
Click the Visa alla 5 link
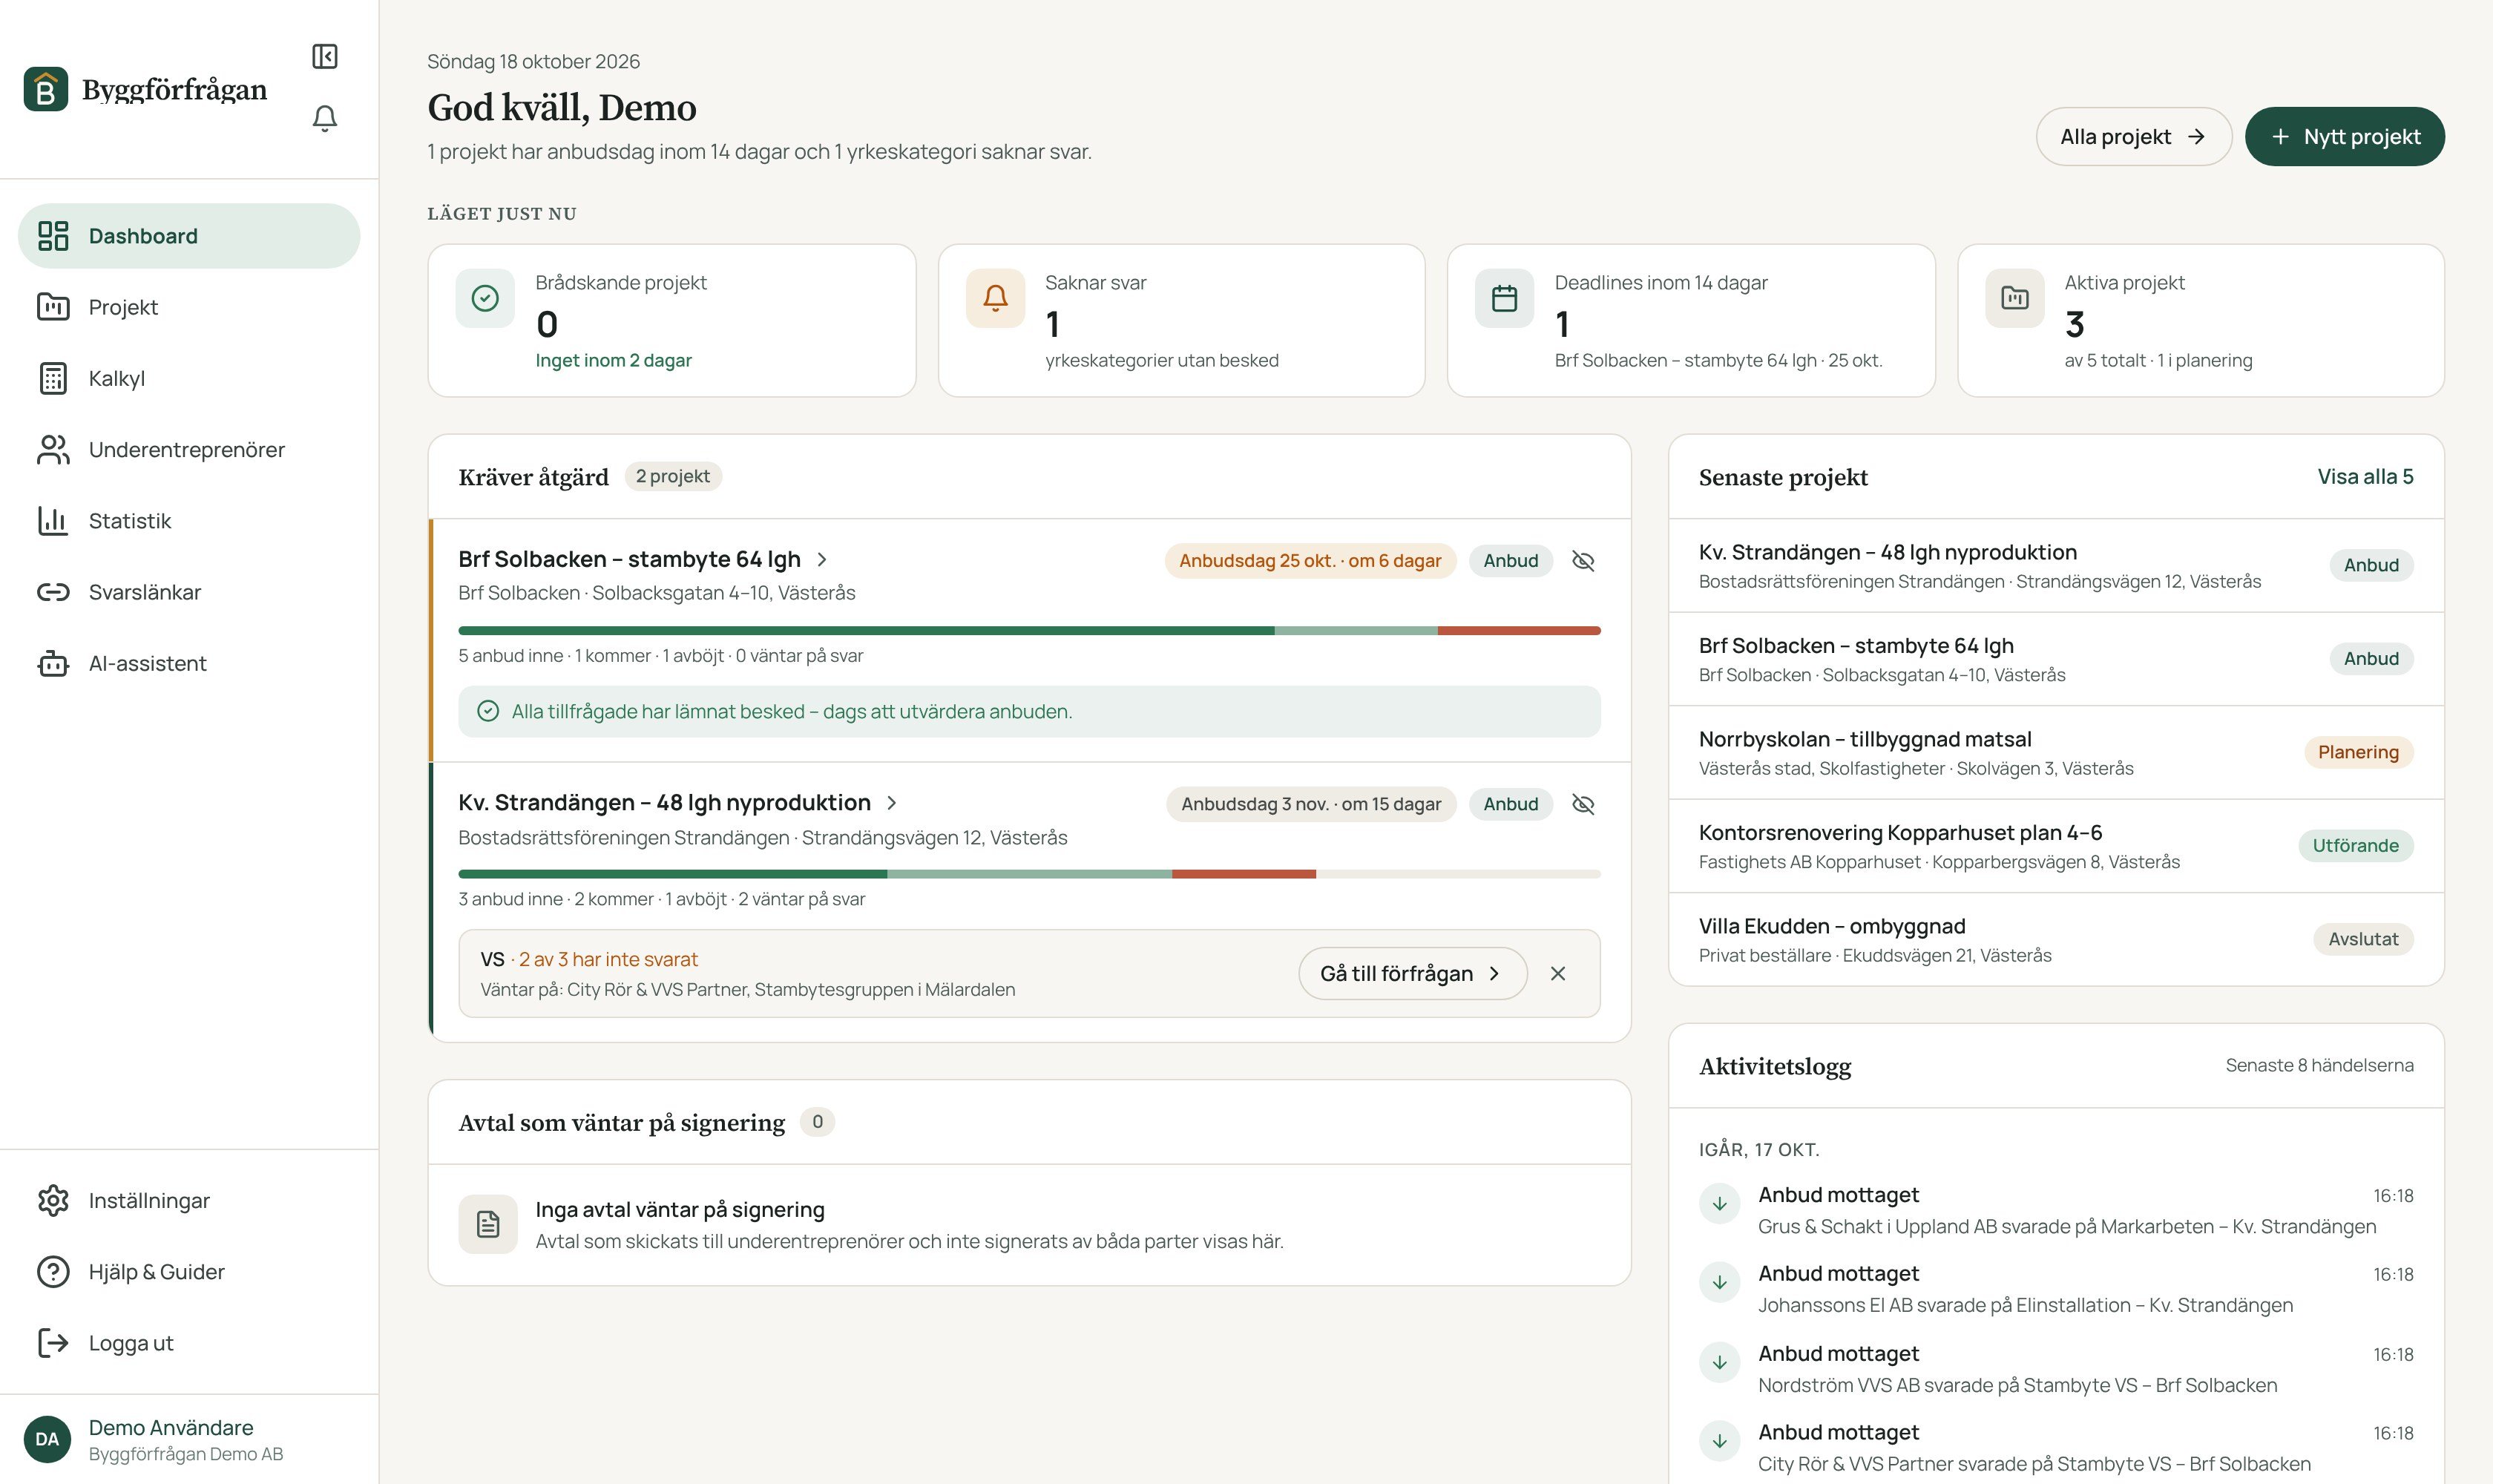click(2365, 477)
